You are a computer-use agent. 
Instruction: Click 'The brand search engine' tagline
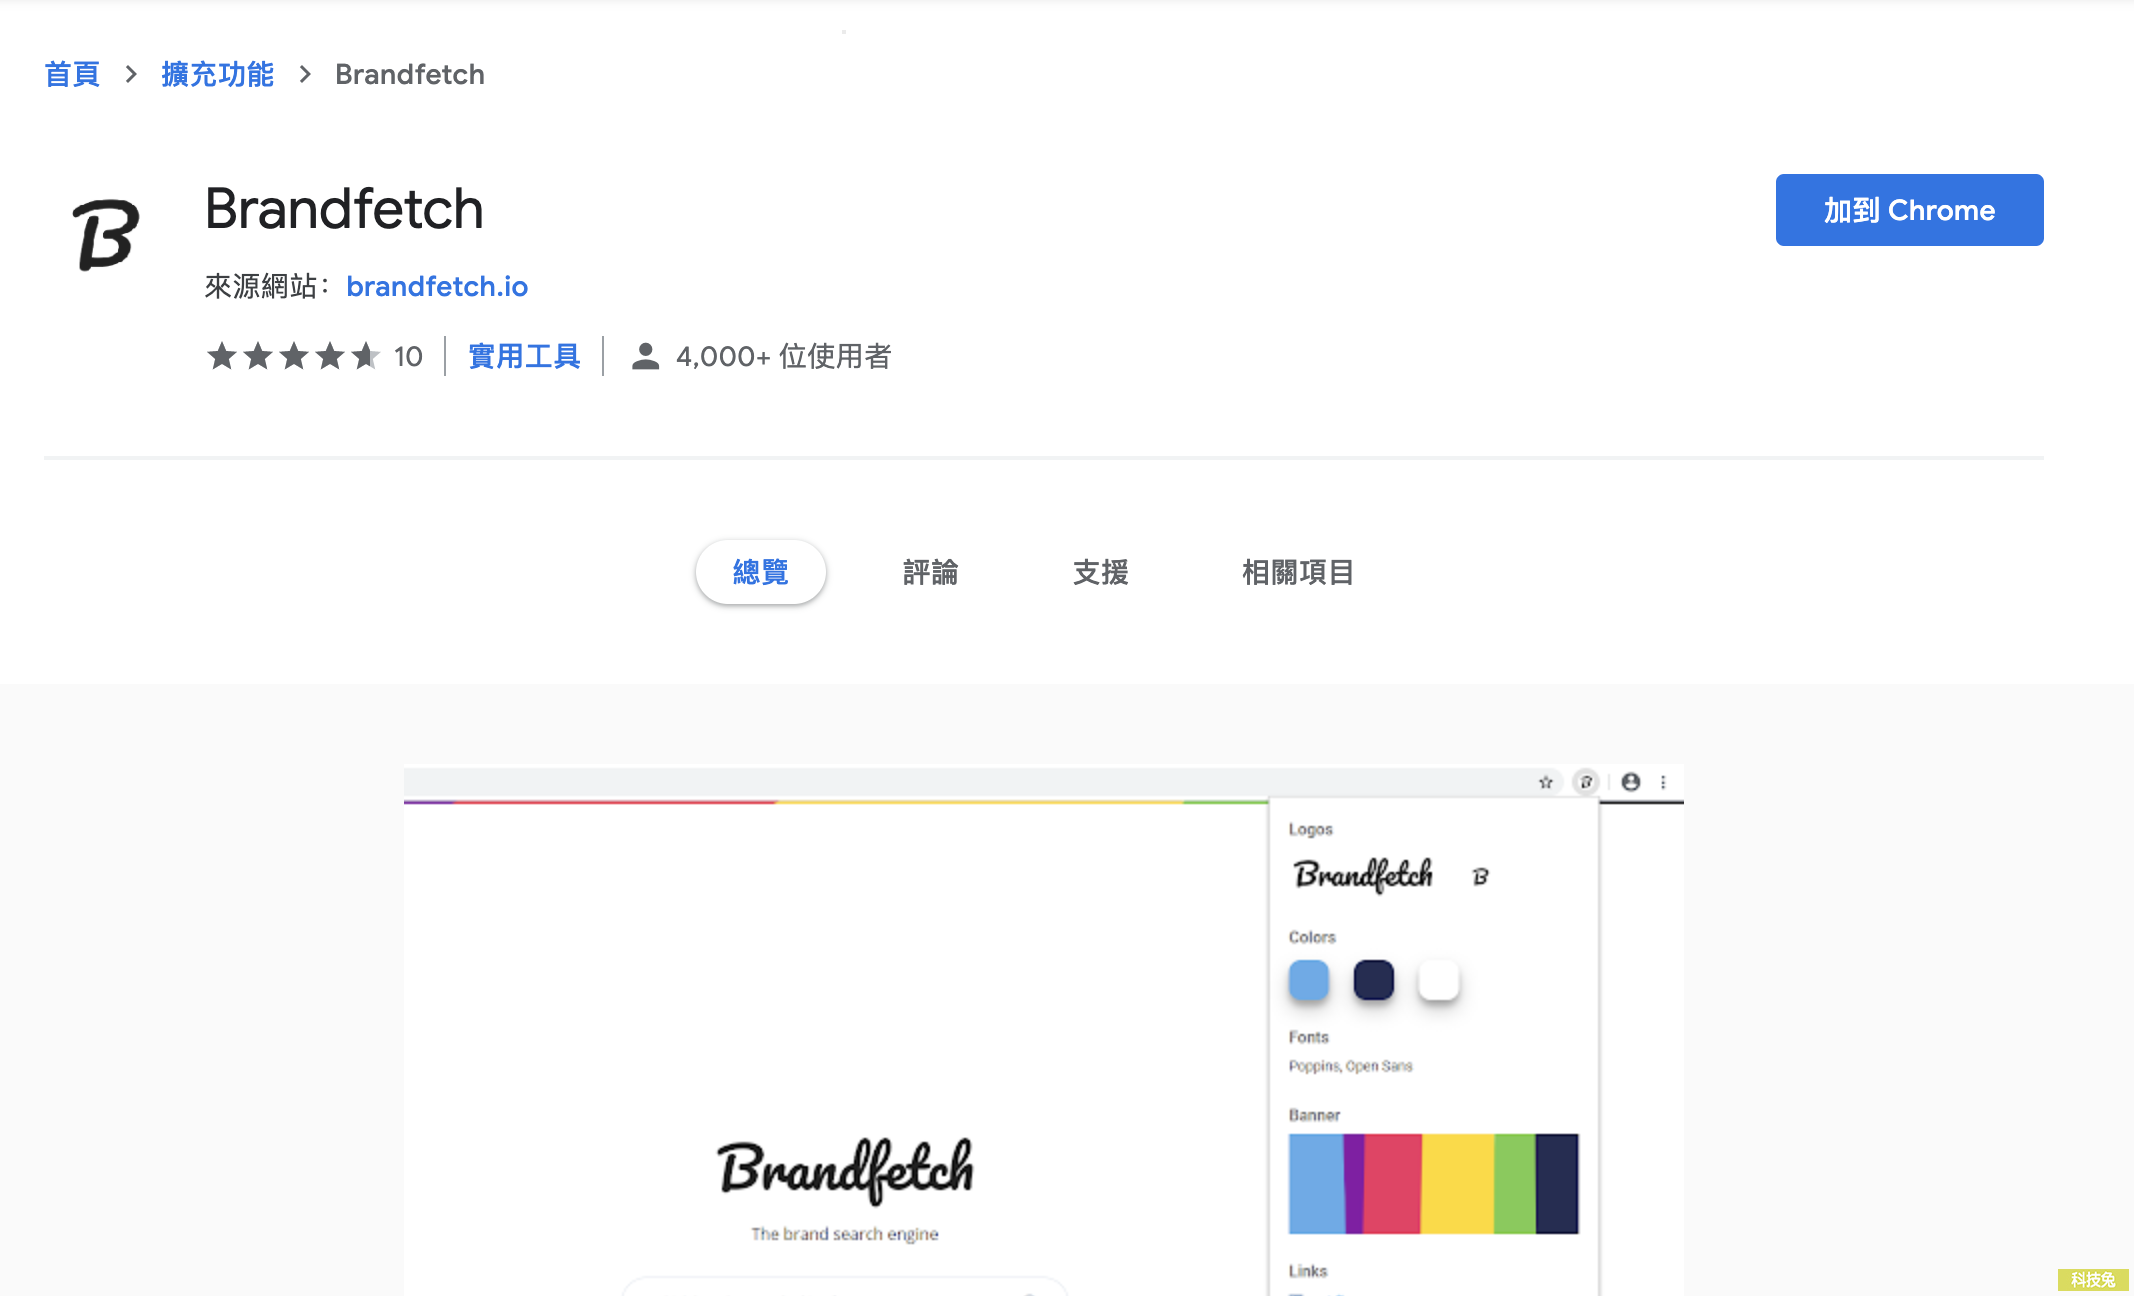tap(845, 1234)
